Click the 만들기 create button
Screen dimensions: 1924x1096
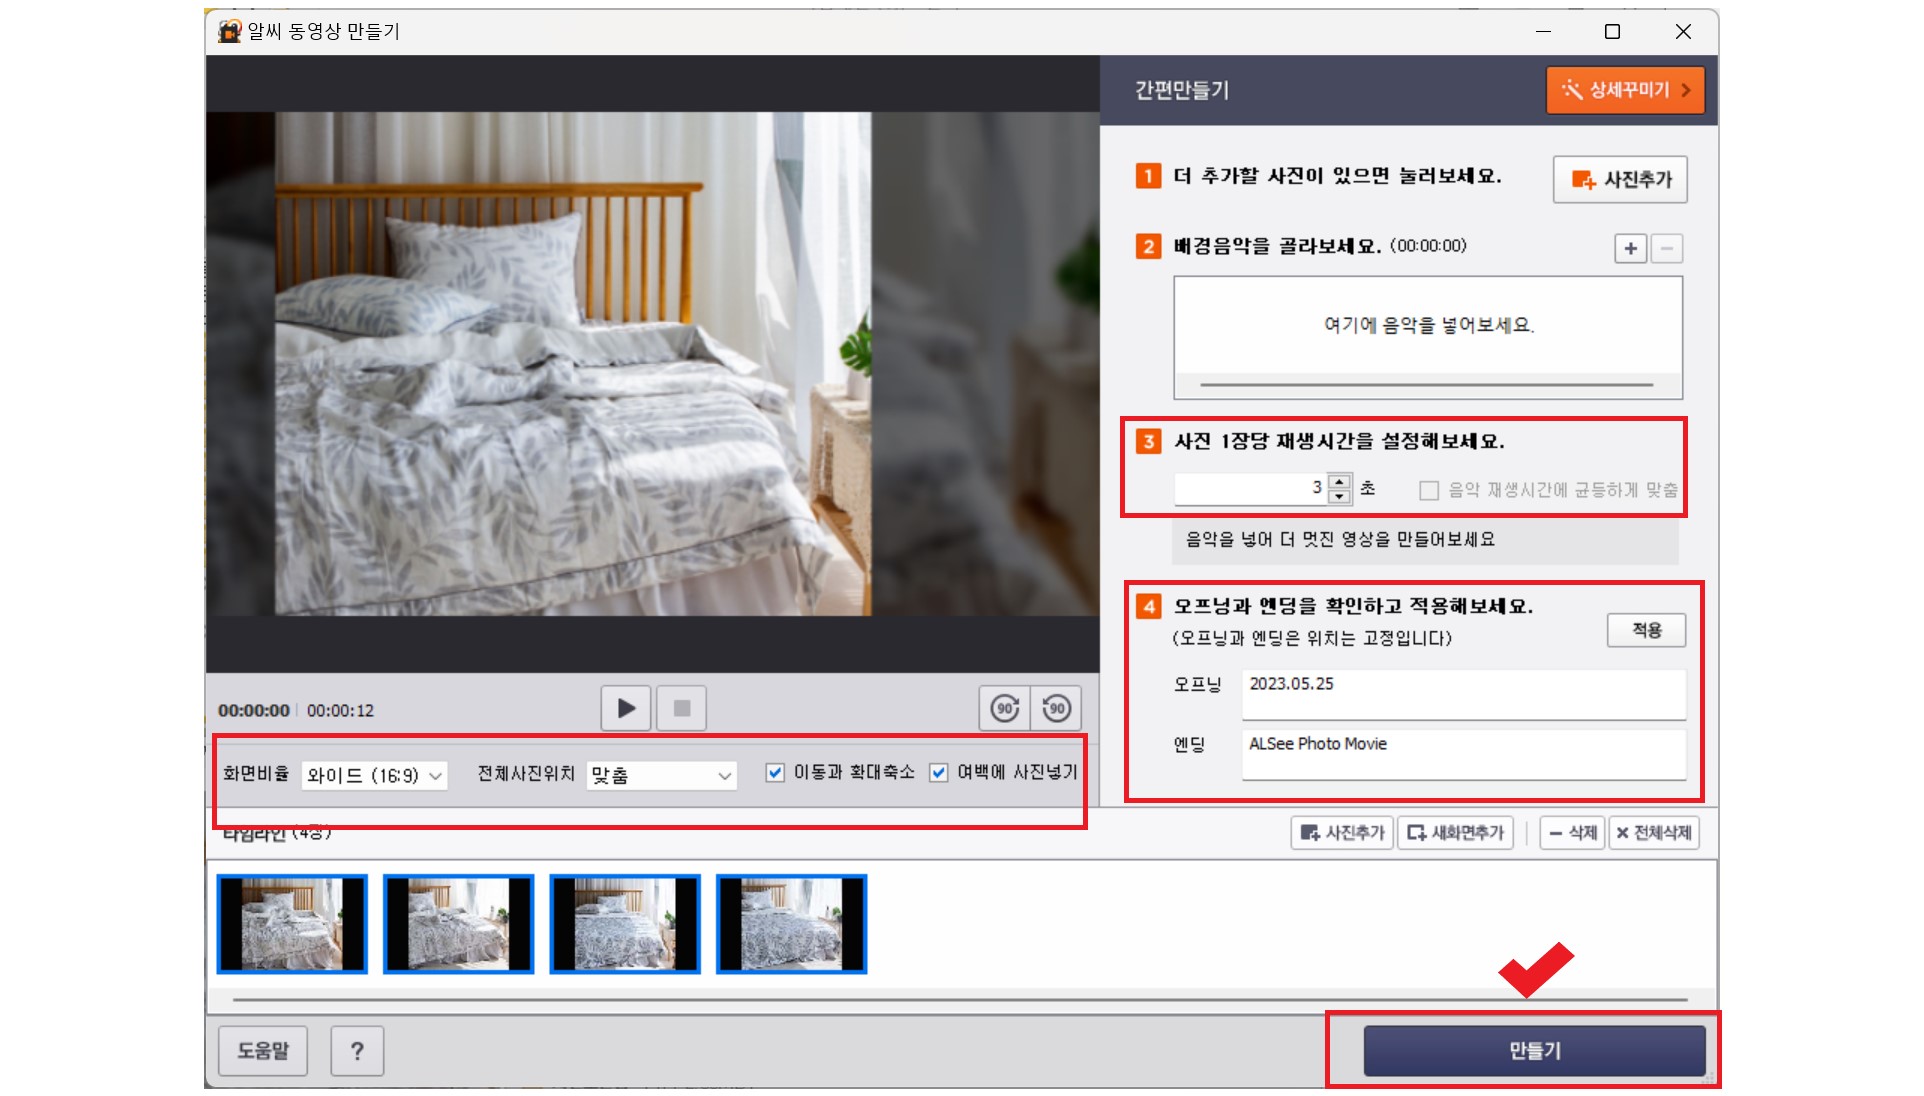[1534, 1051]
